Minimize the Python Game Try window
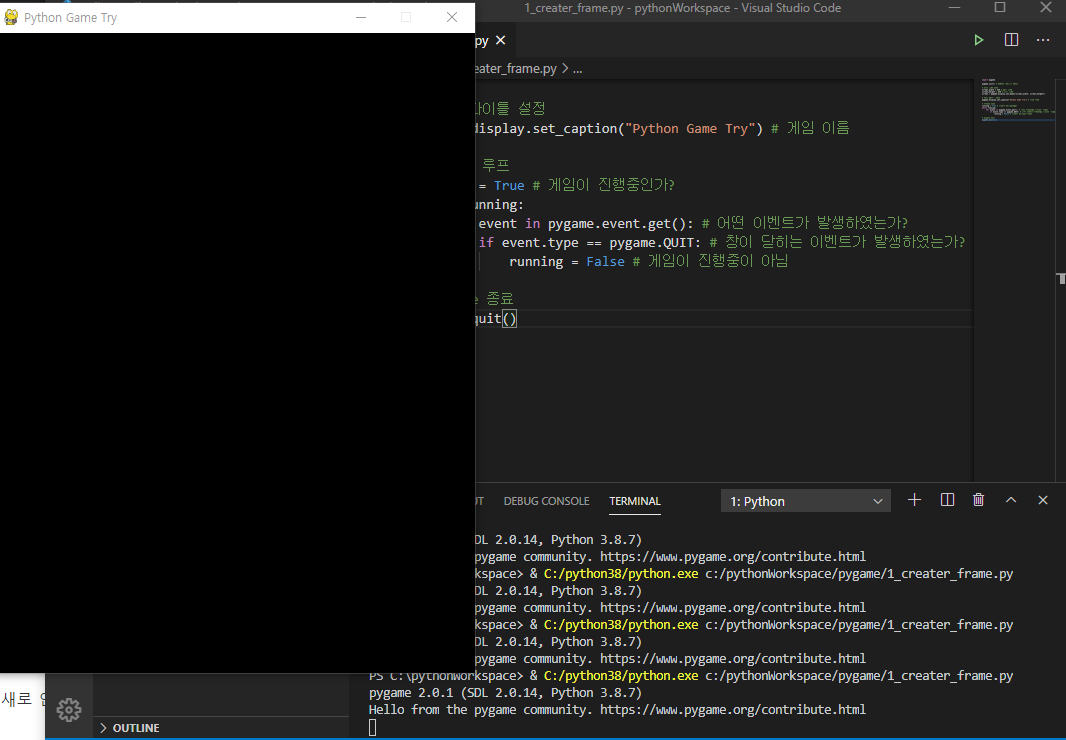The image size is (1066, 740). coord(361,17)
